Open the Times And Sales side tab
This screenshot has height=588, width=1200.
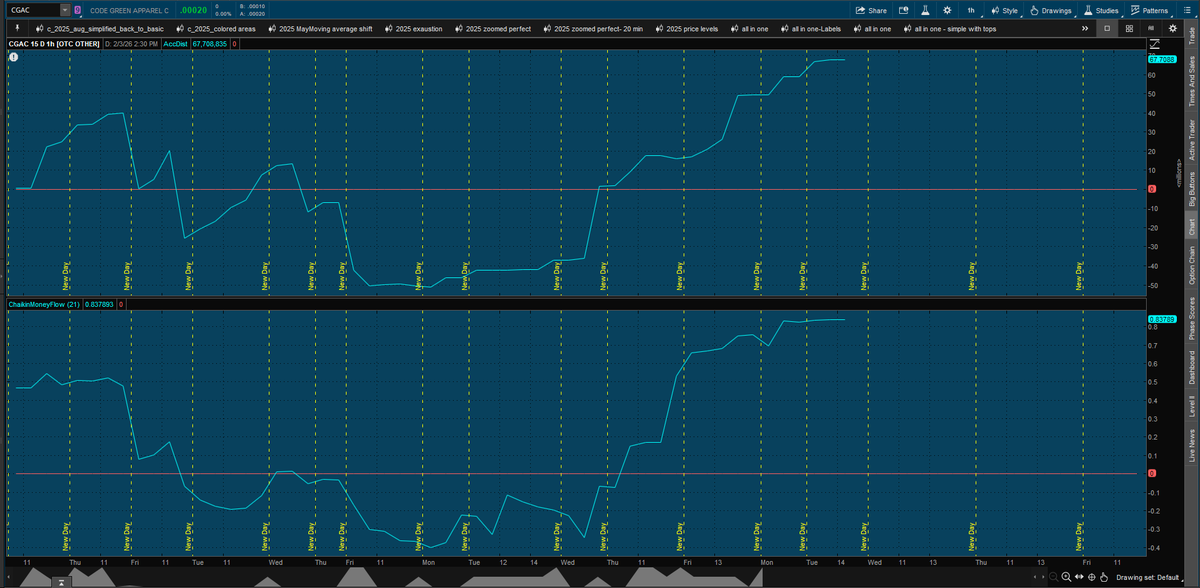(1190, 81)
